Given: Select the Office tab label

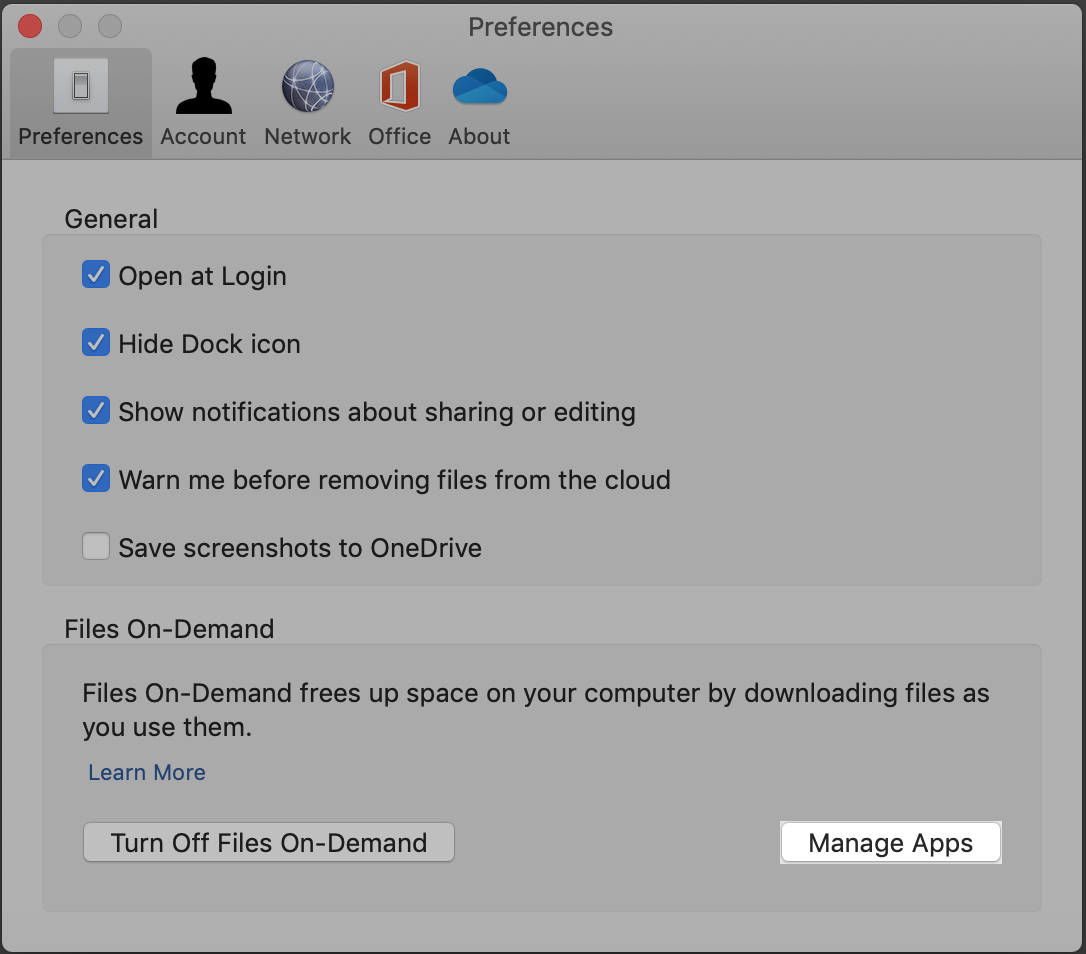Looking at the screenshot, I should [x=399, y=136].
